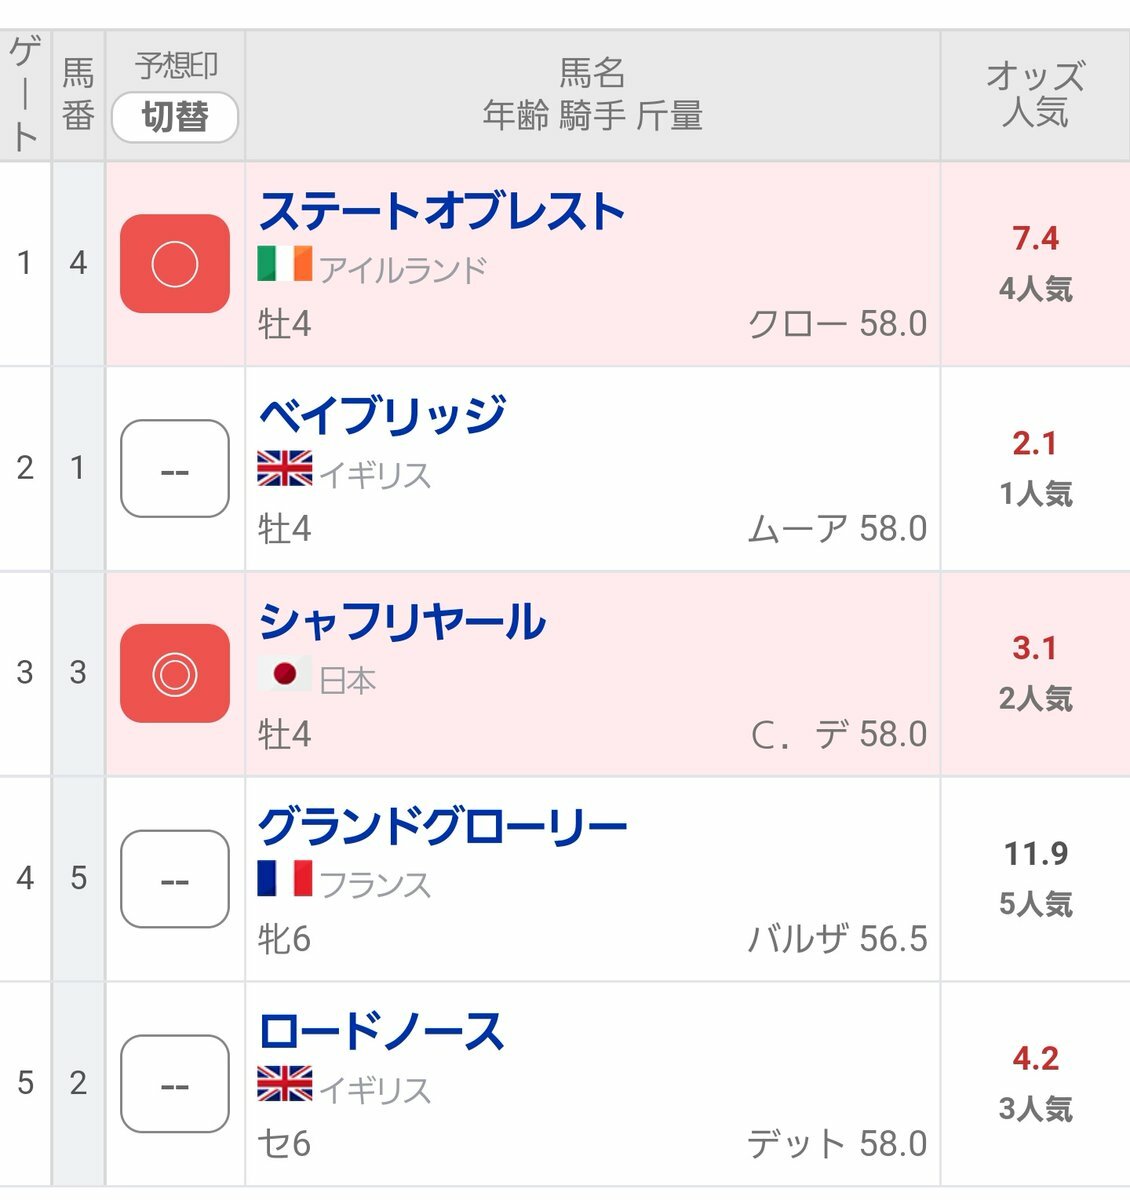Click the 馬番 column header
This screenshot has width=1130, height=1200.
(78, 95)
